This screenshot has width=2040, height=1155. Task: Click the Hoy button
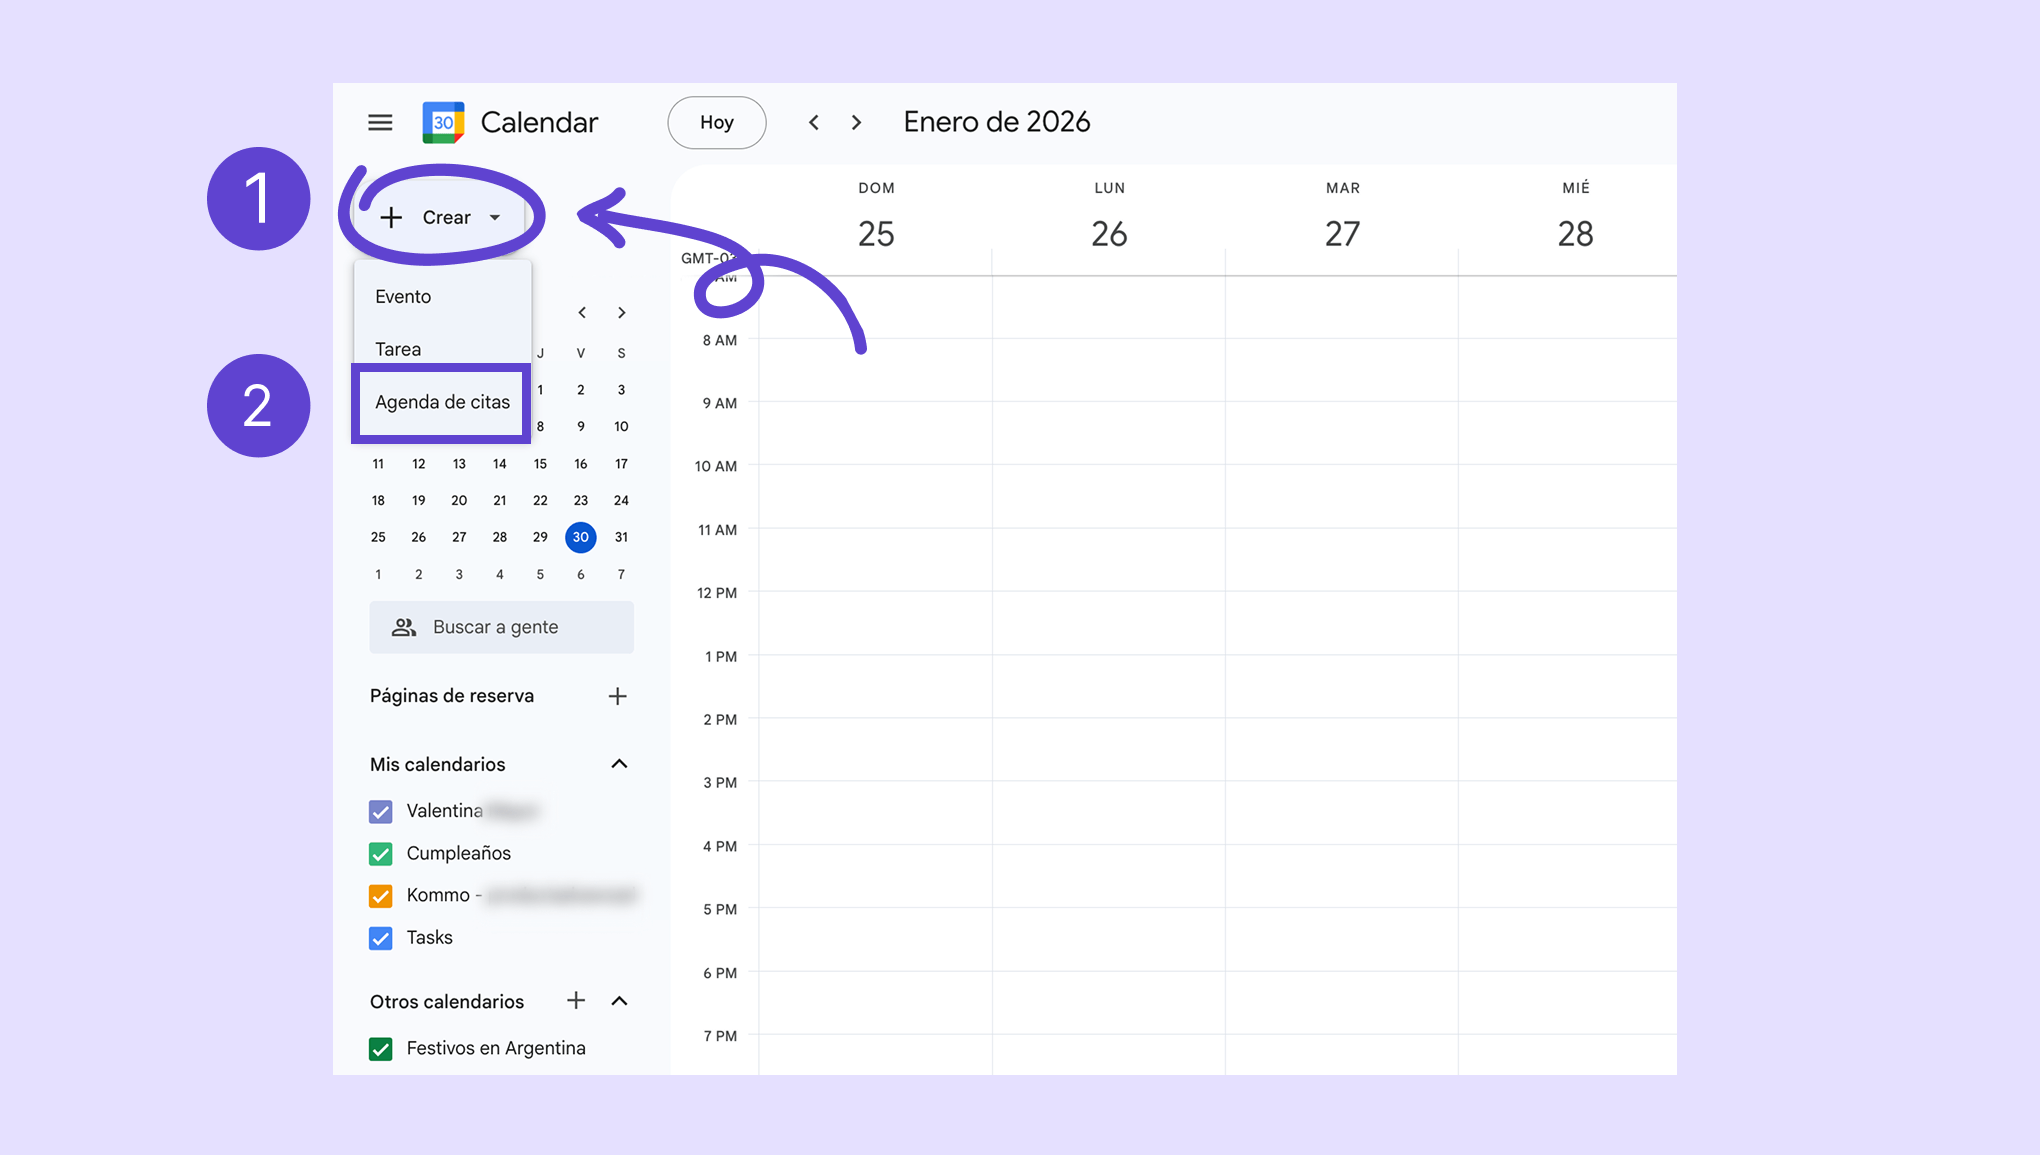click(x=716, y=122)
